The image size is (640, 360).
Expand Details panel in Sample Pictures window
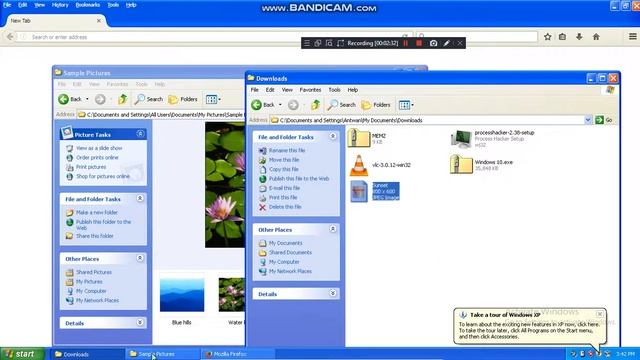(140, 322)
